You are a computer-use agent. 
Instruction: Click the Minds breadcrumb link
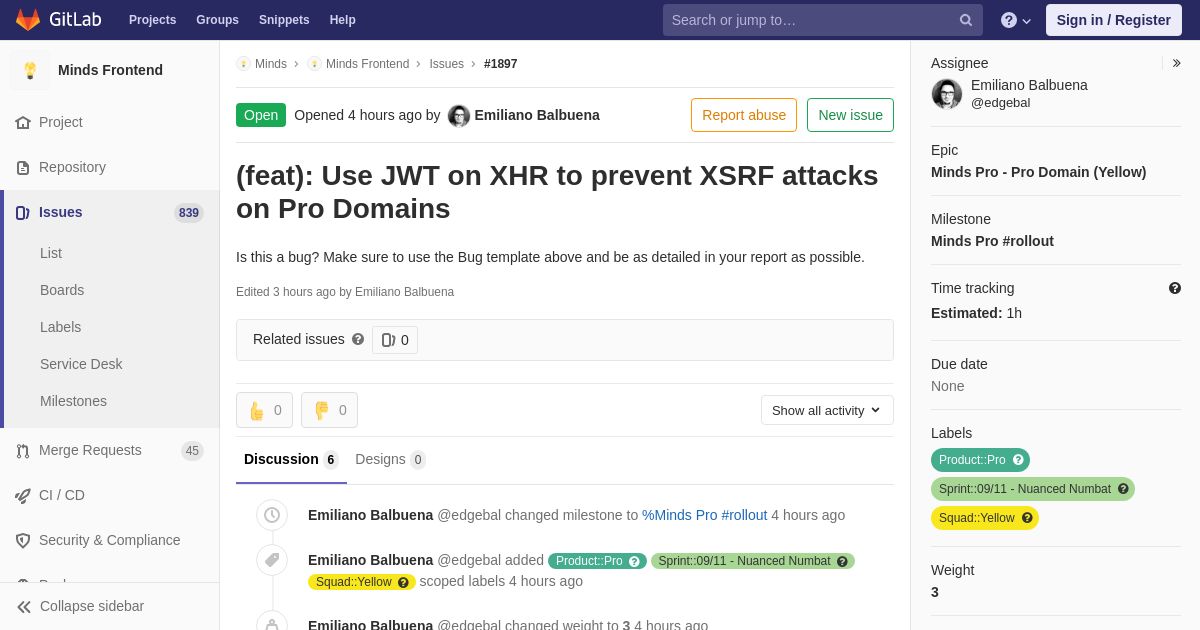[x=271, y=64]
